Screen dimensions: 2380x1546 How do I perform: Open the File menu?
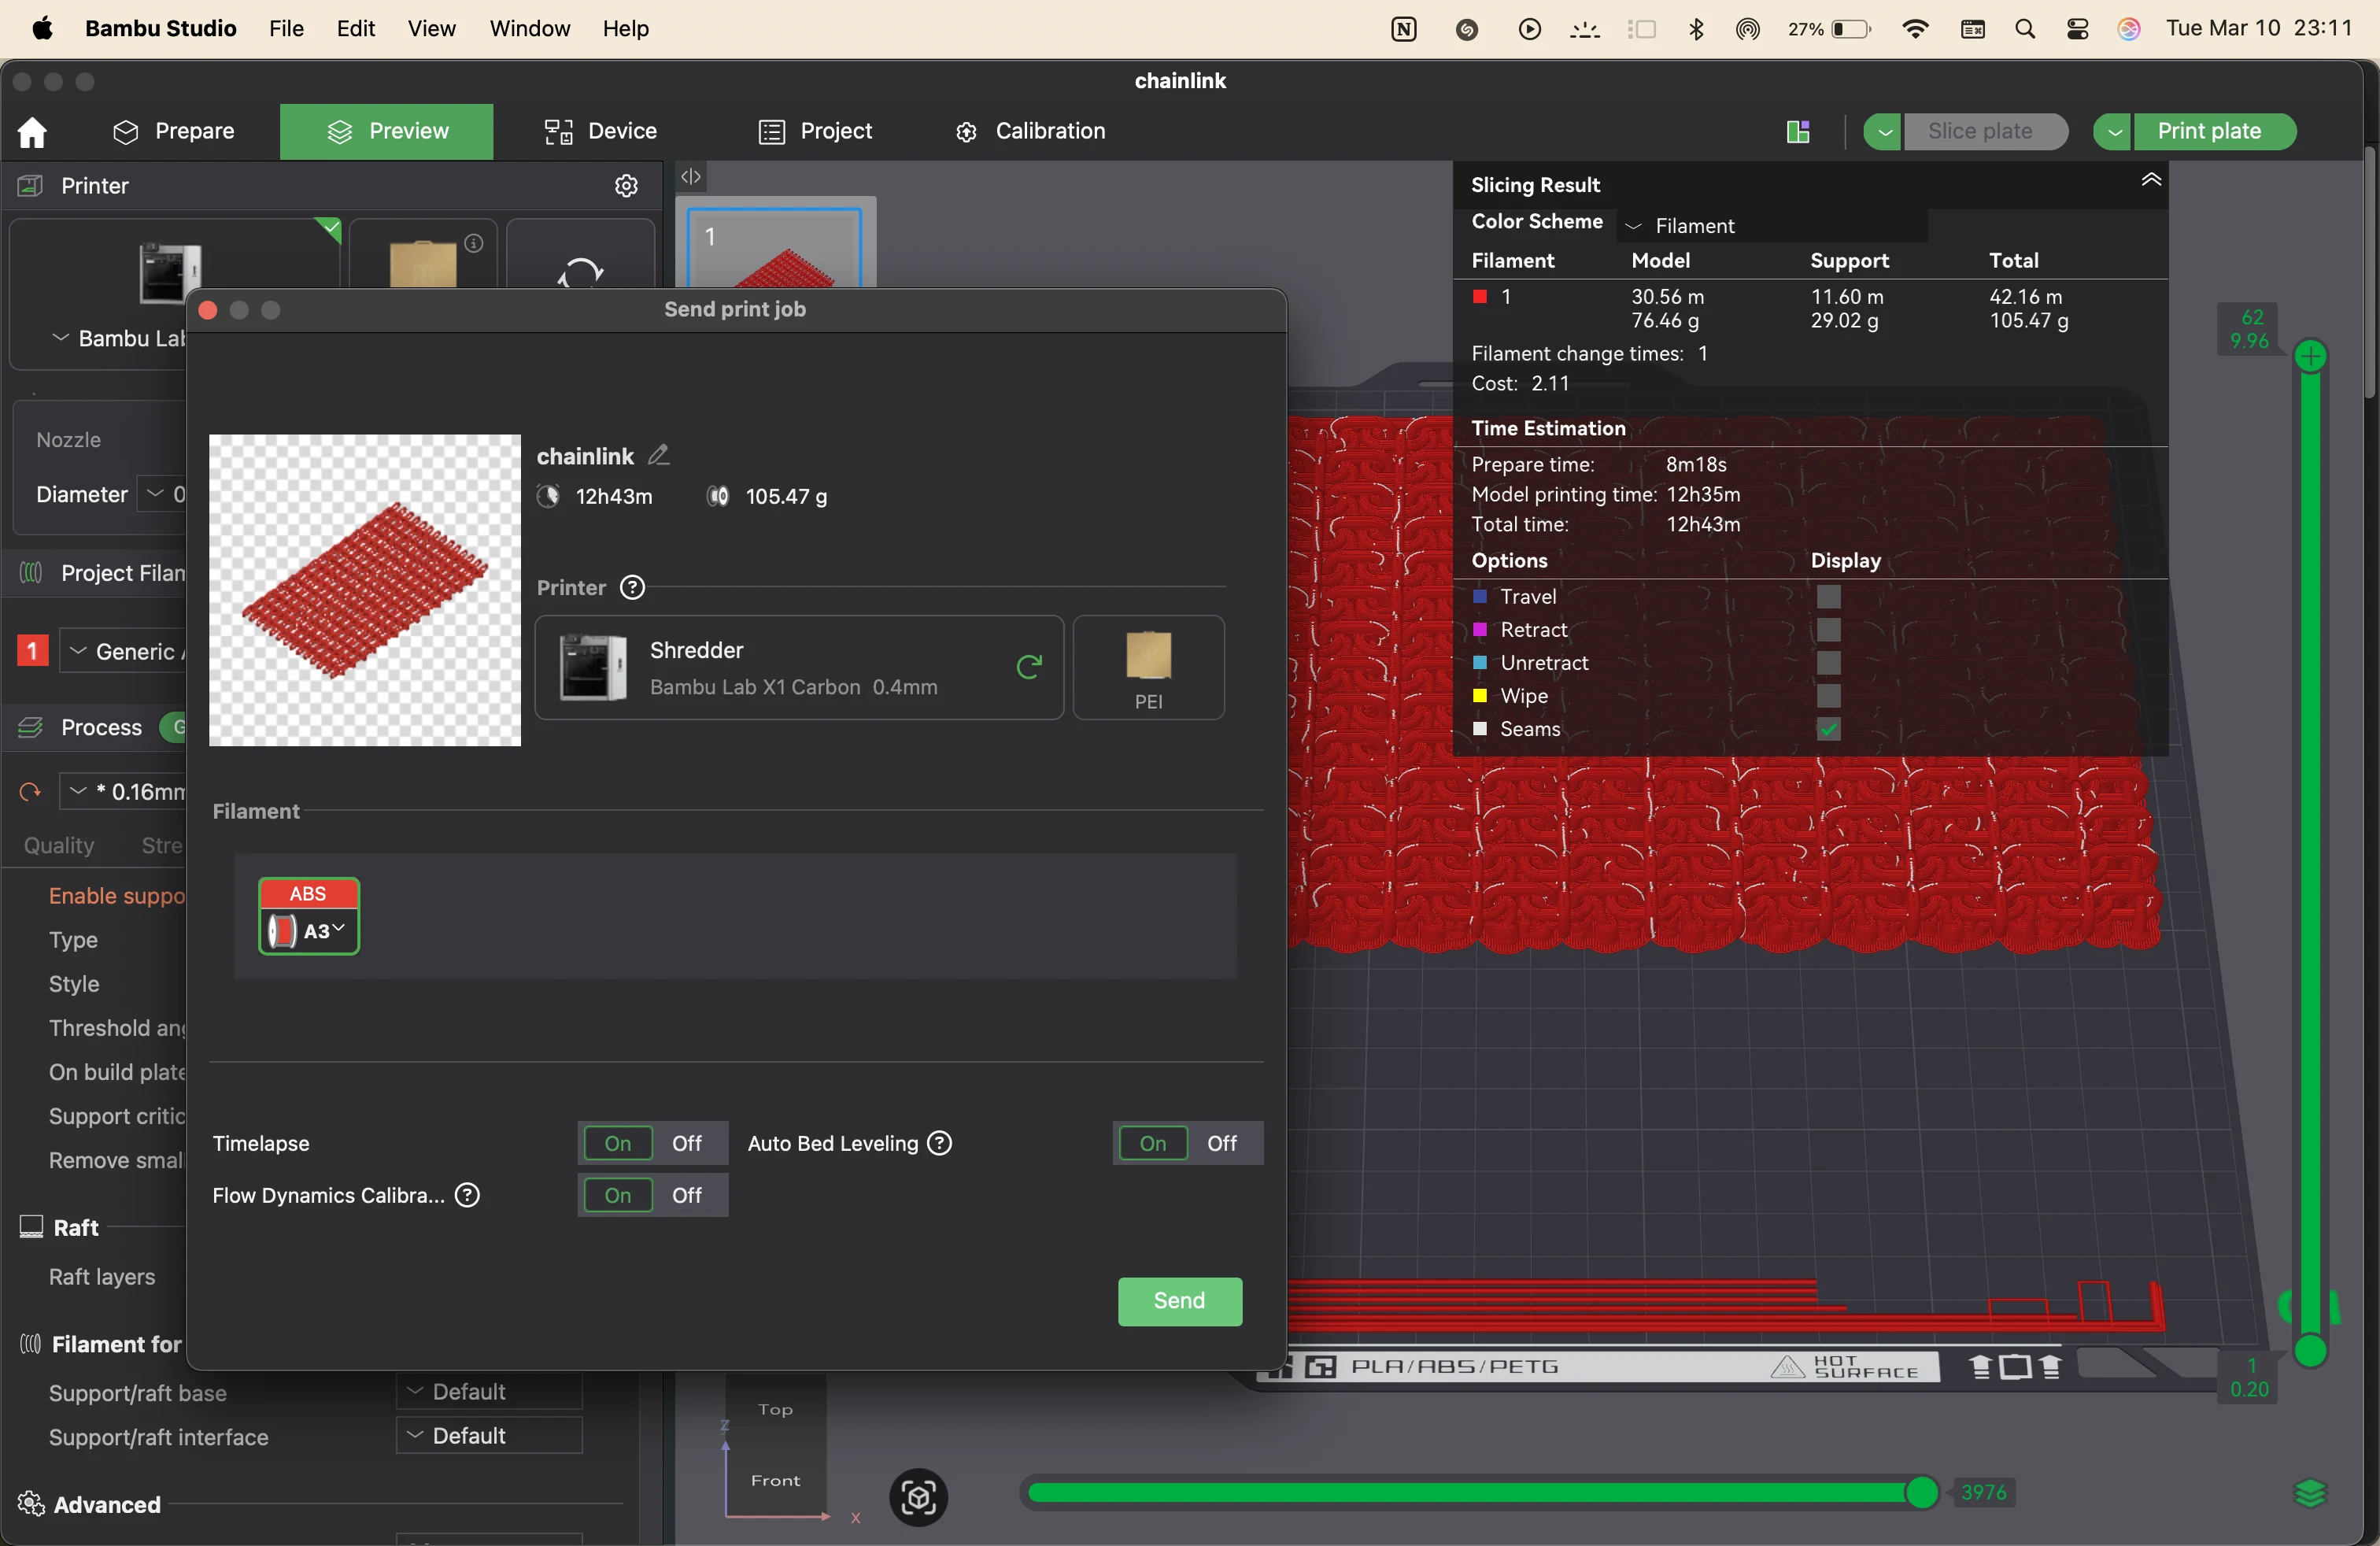pos(286,29)
